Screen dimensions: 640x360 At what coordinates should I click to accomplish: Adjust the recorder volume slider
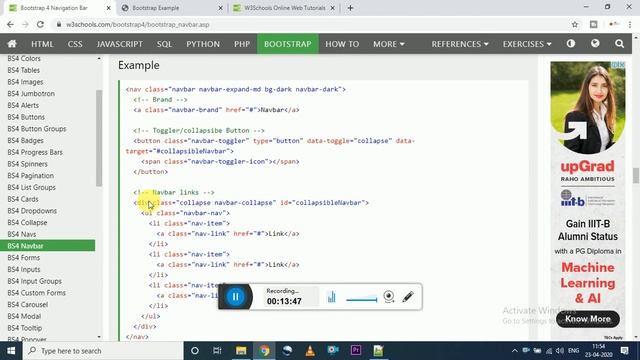(362, 299)
